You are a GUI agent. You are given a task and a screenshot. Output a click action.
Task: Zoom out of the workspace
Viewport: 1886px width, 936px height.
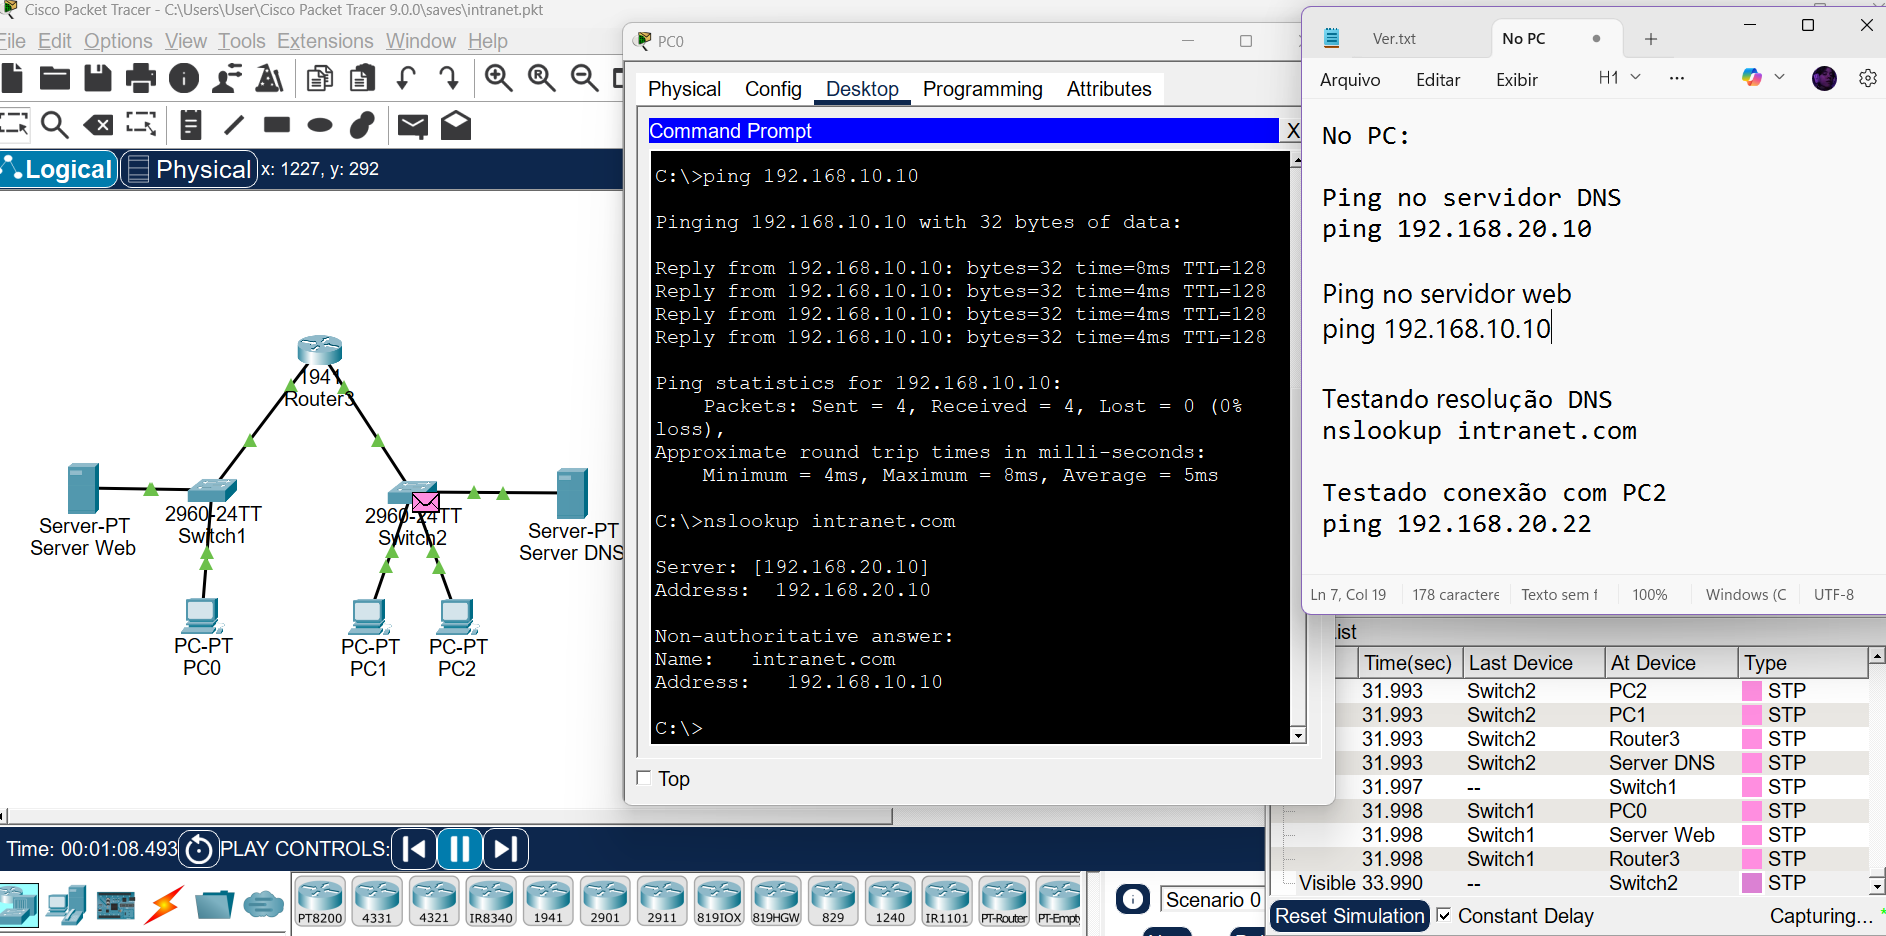coord(584,78)
